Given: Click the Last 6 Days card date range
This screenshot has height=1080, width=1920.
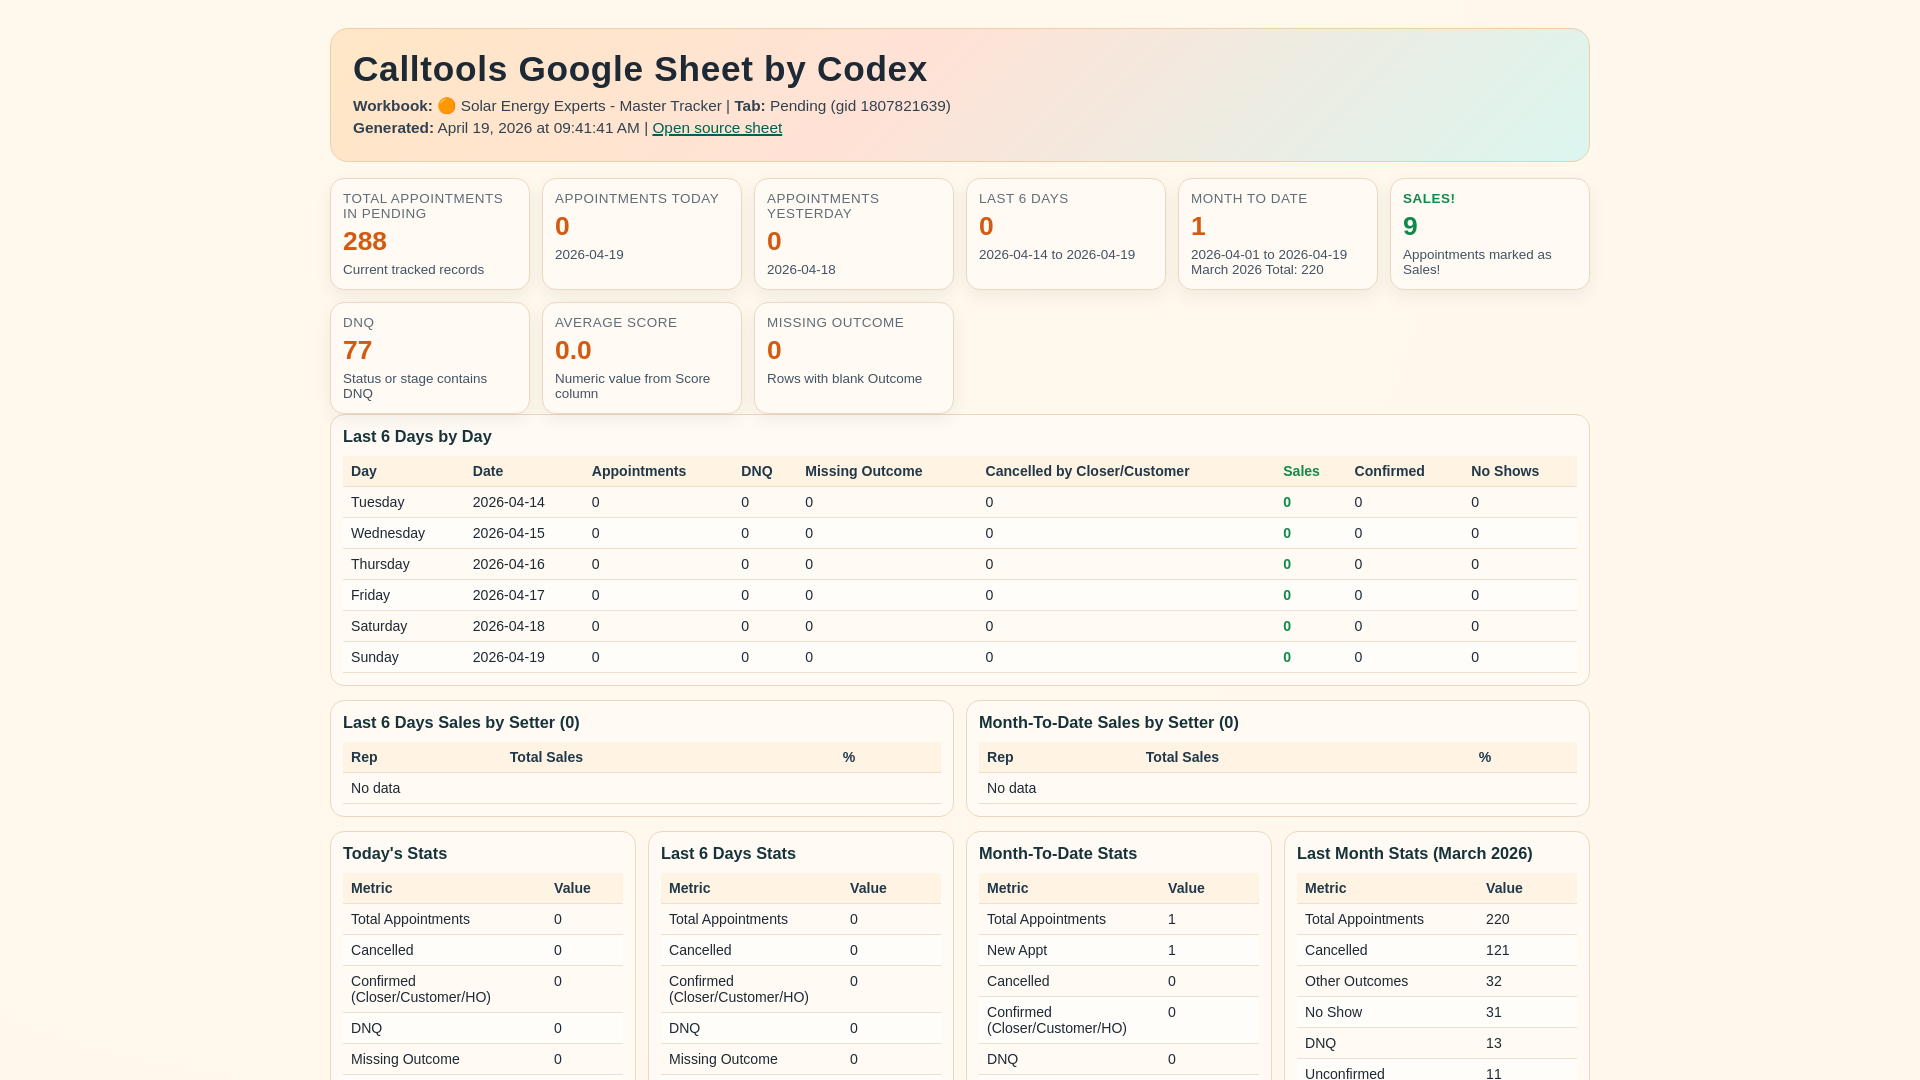Looking at the screenshot, I should click(x=1057, y=255).
